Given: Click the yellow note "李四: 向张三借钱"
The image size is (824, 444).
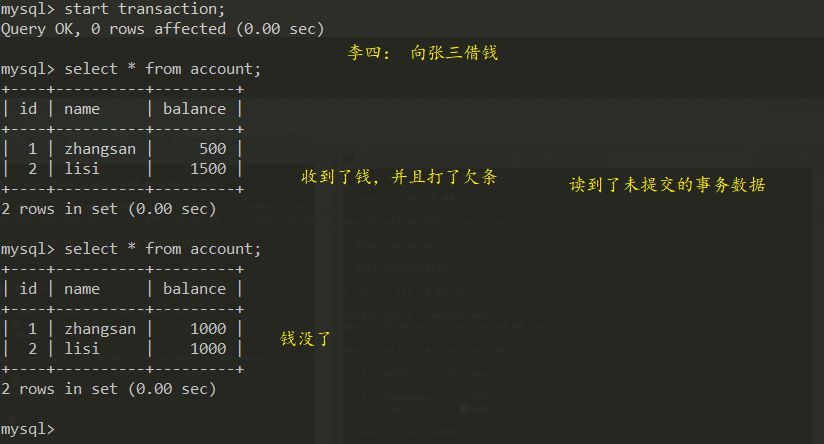Looking at the screenshot, I should [422, 53].
